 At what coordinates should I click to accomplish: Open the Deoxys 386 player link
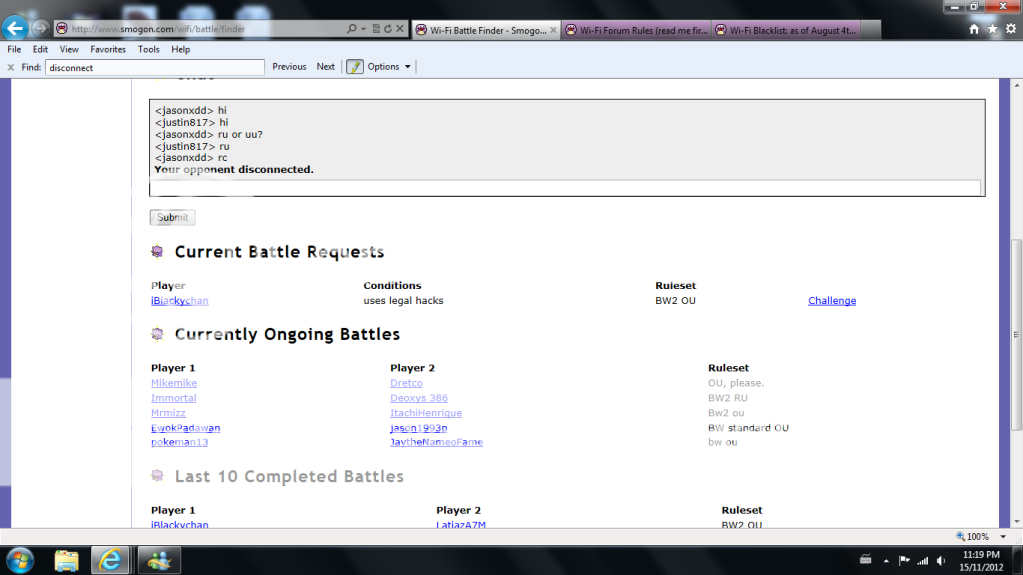click(x=419, y=398)
